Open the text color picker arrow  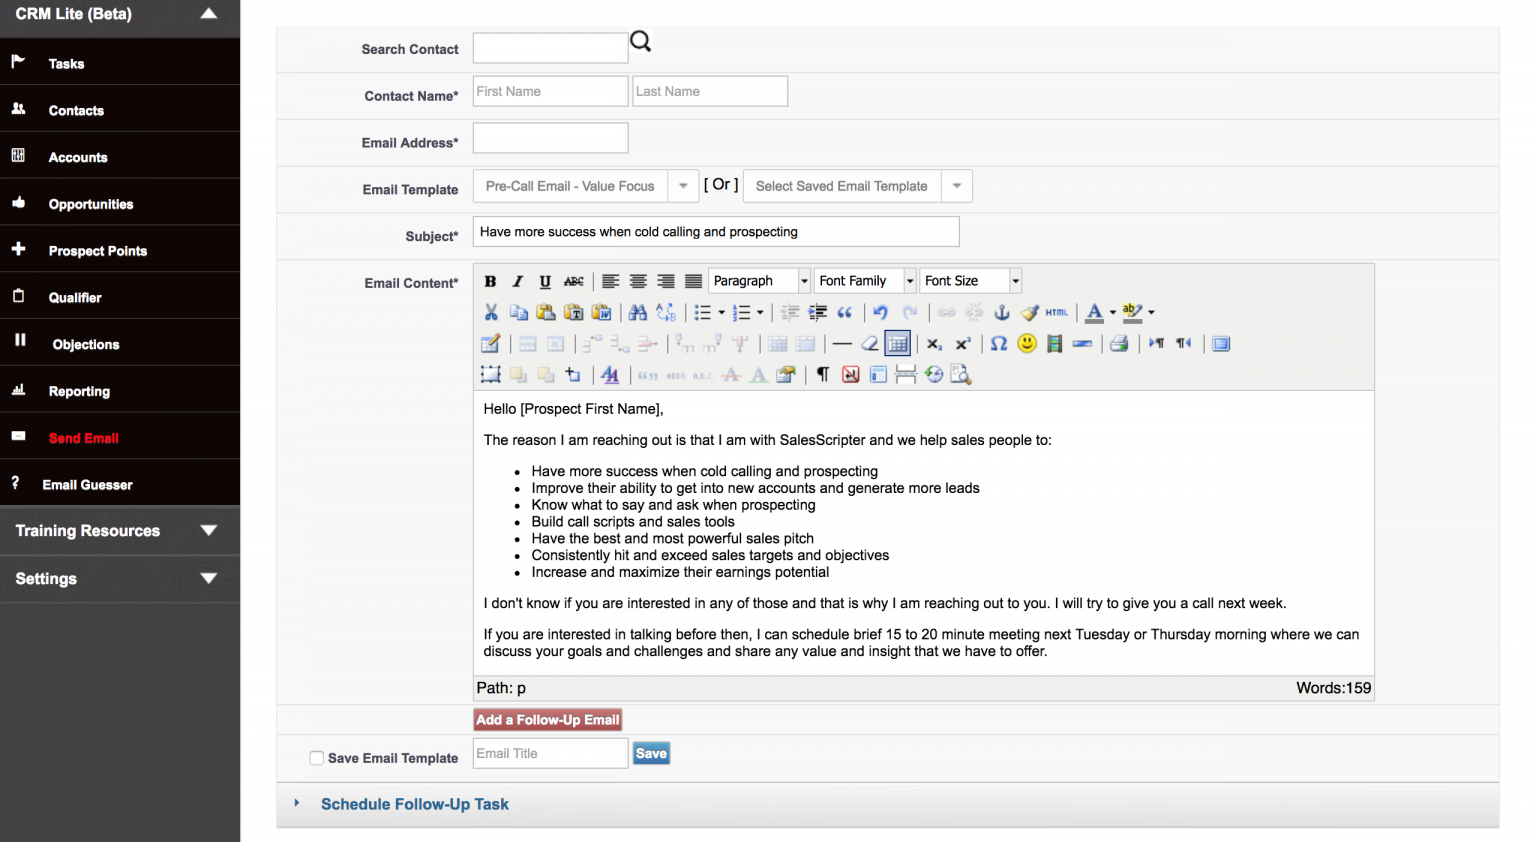point(1112,312)
